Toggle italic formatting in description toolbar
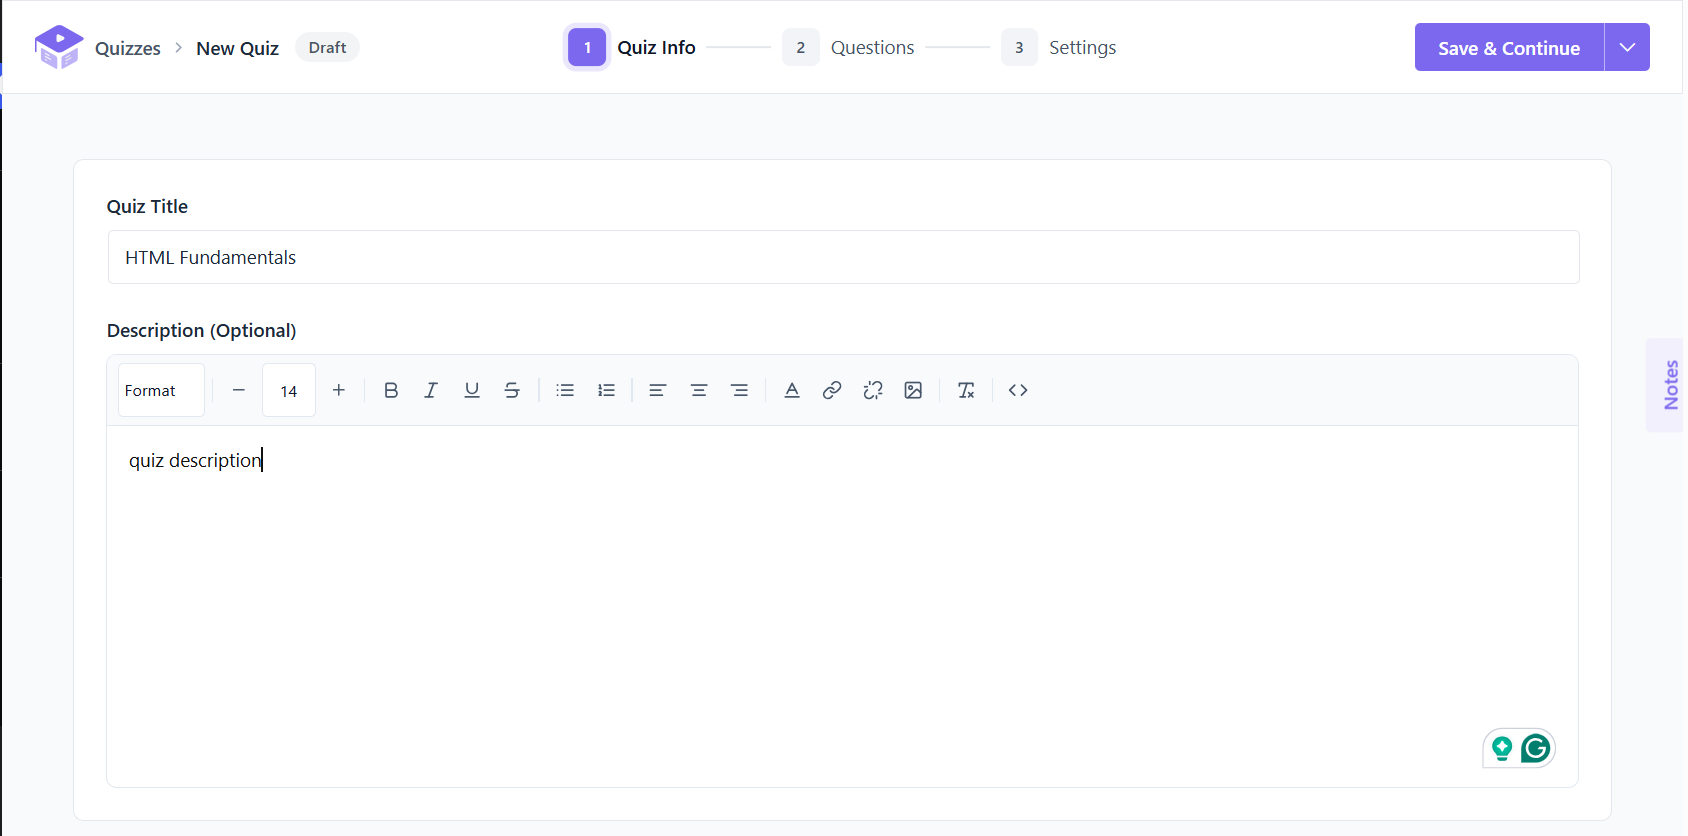This screenshot has height=836, width=1688. click(431, 390)
